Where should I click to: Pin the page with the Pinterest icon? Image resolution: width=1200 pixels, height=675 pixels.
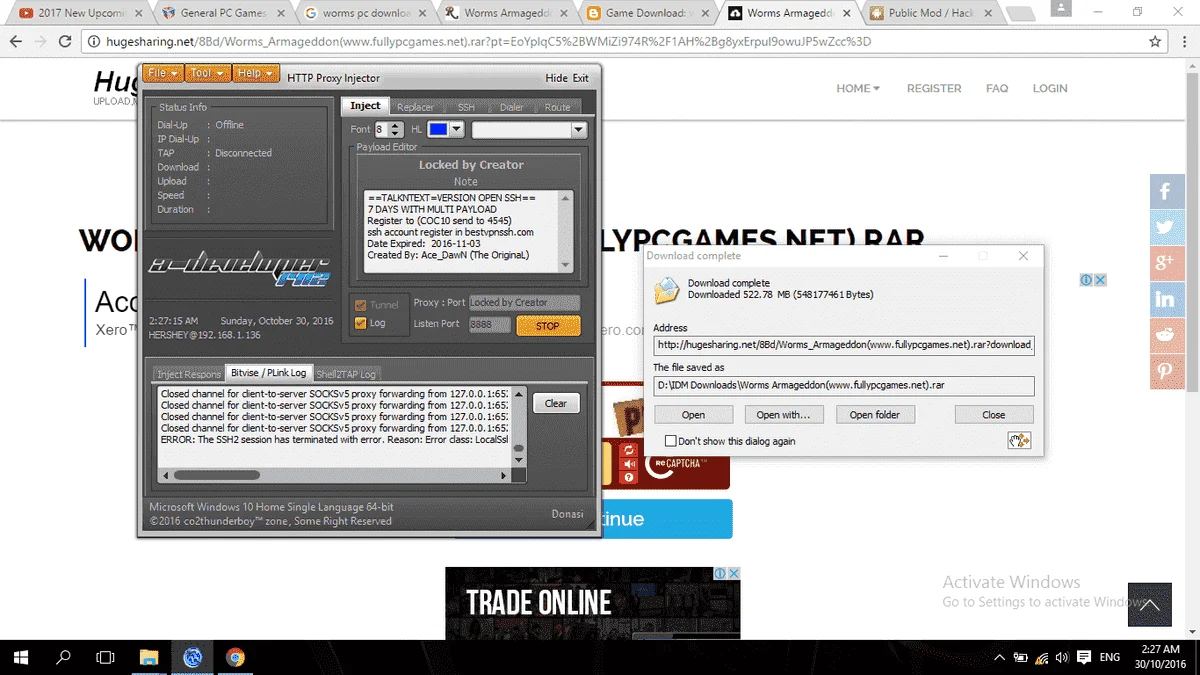pyautogui.click(x=1166, y=371)
